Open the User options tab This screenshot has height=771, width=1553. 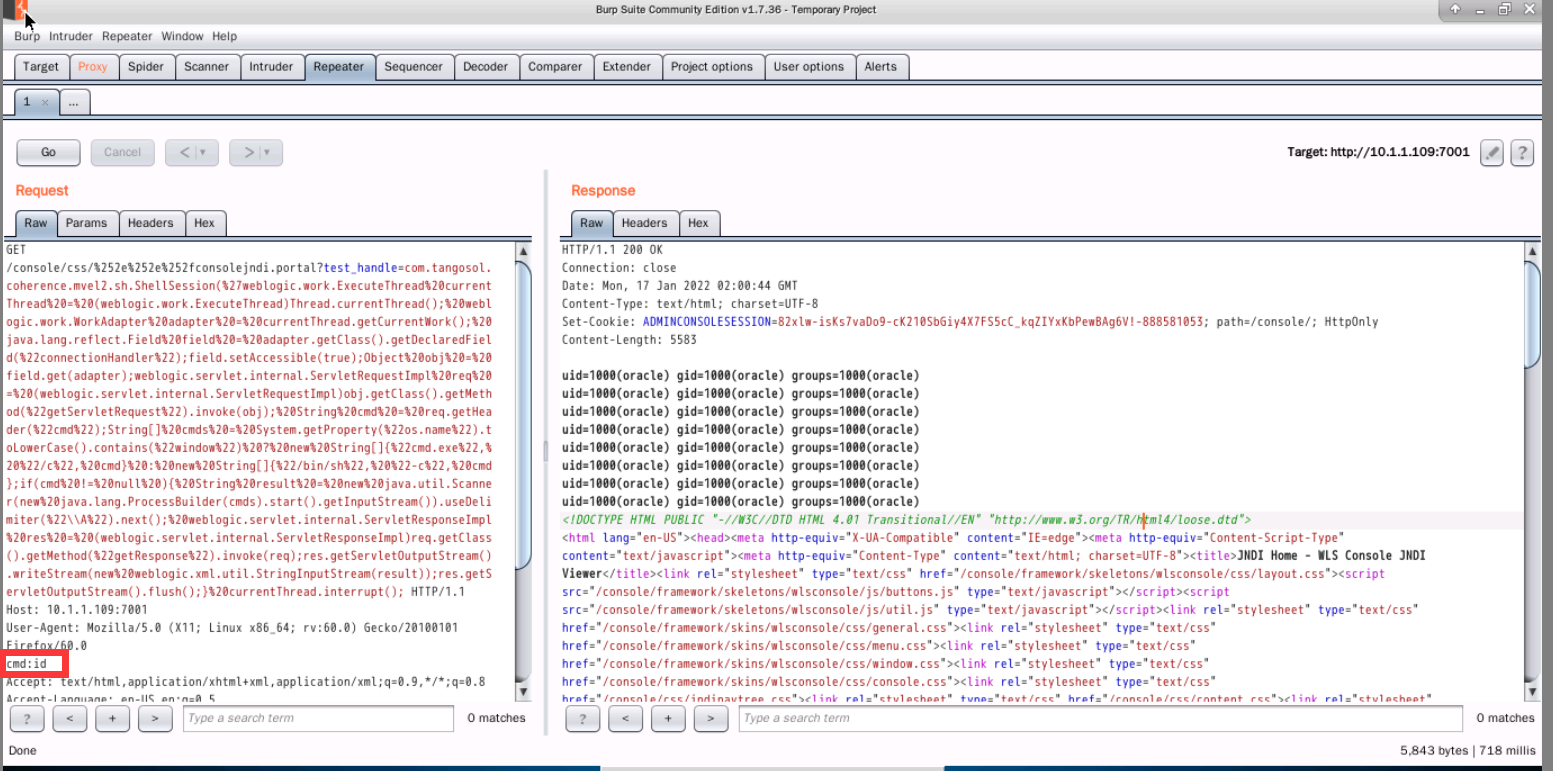click(809, 67)
